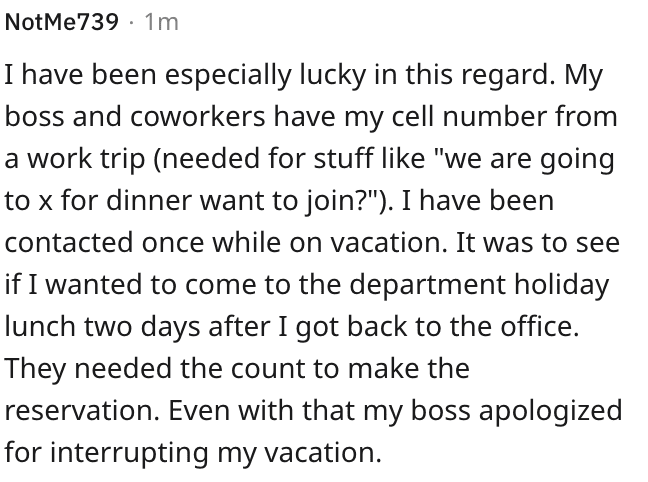Screen dimensions: 648x482
Task: Click the line "They needed the count to make the"
Action: point(237,368)
